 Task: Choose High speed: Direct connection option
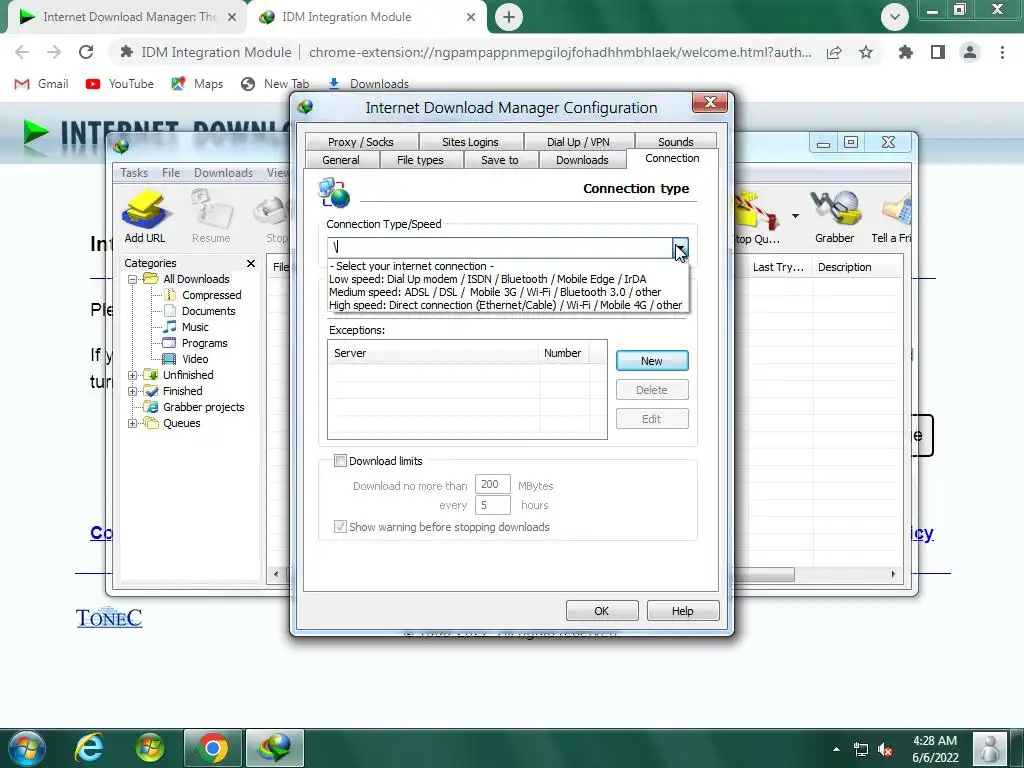click(x=505, y=305)
